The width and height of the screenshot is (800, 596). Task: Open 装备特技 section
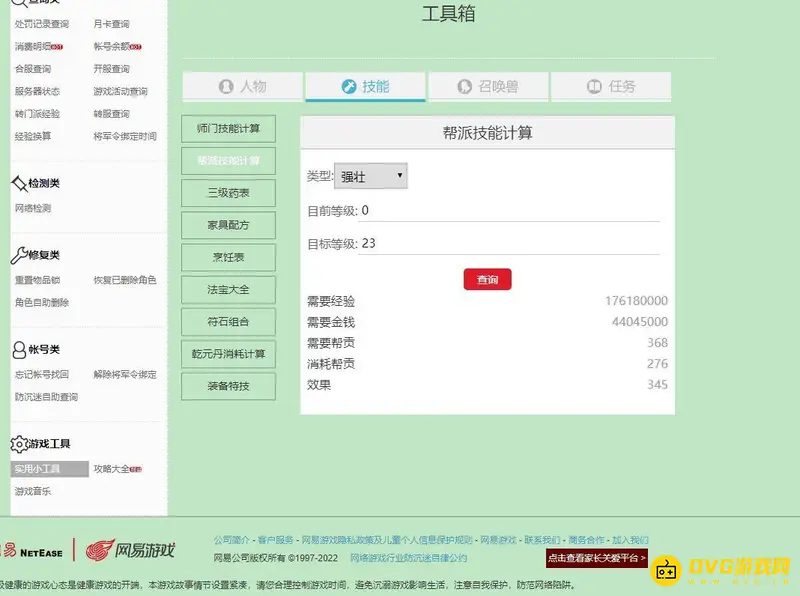[228, 386]
